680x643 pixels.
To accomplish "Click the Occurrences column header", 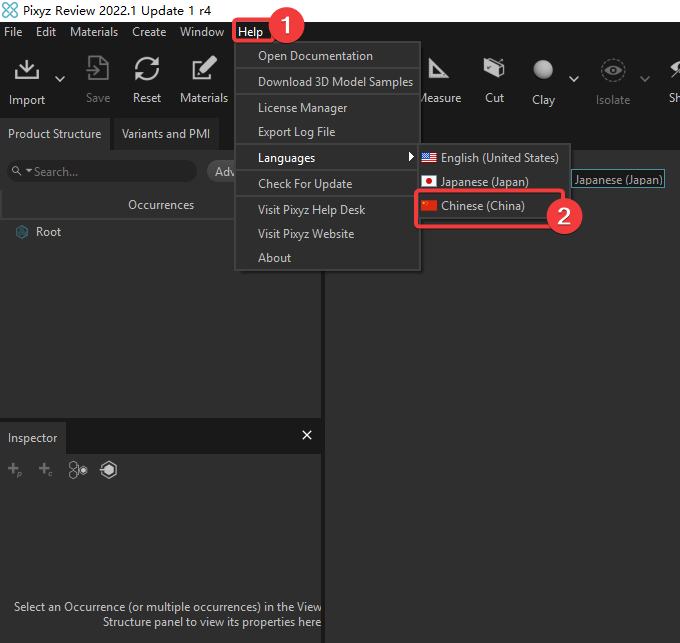I will point(161,205).
